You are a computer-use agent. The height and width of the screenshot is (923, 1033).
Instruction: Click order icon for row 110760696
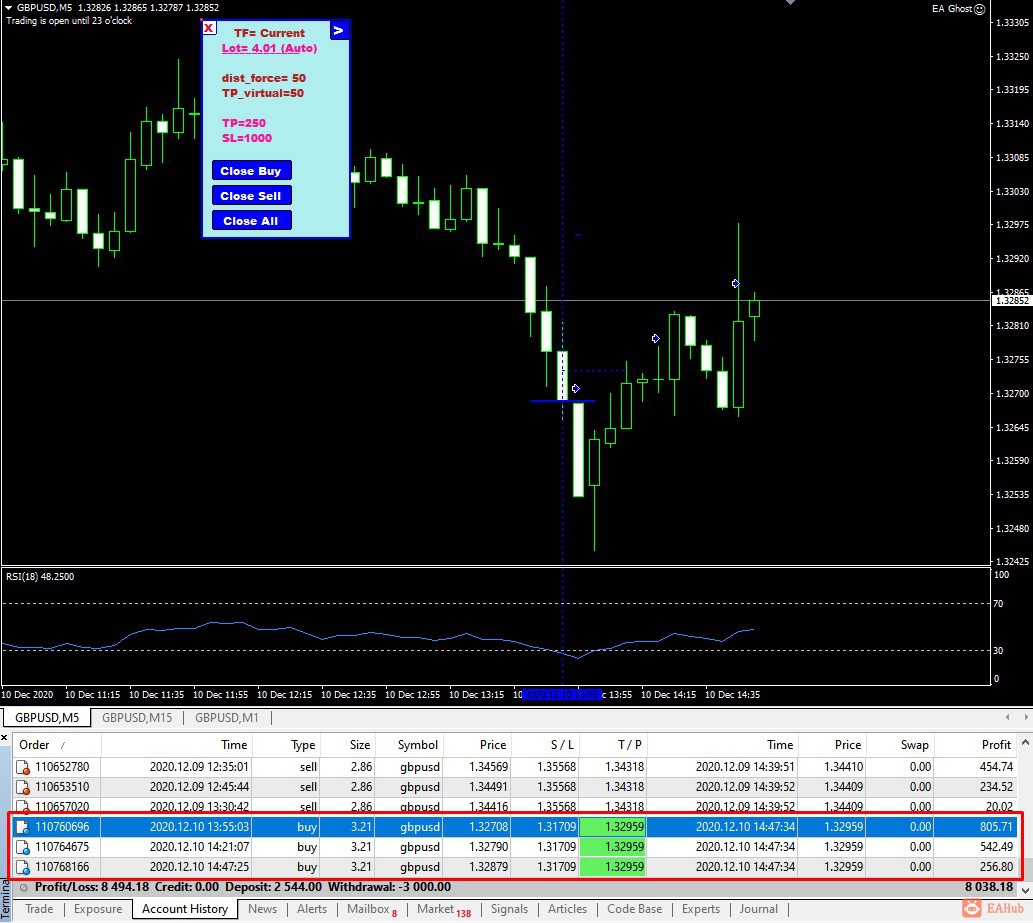[x=23, y=827]
